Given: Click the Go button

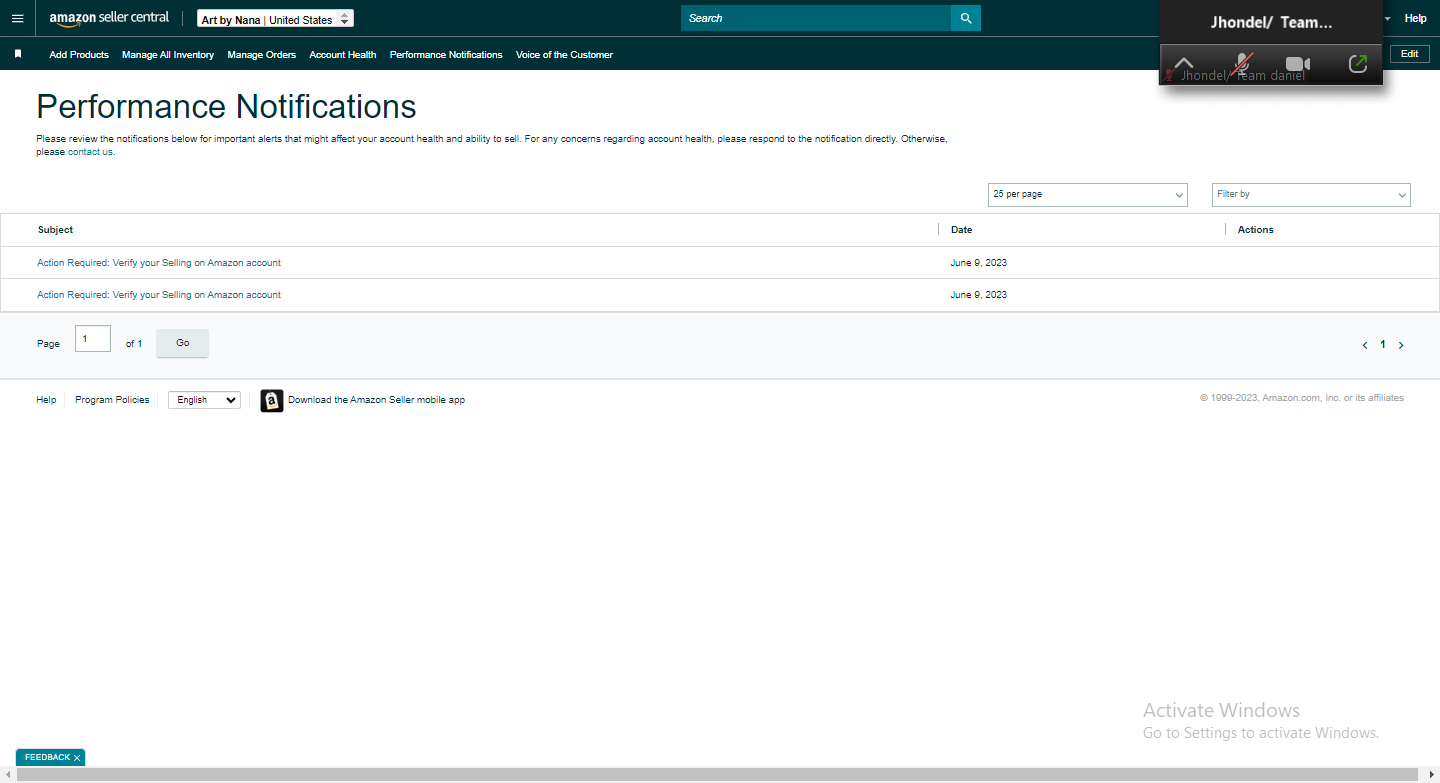Looking at the screenshot, I should click(x=183, y=343).
